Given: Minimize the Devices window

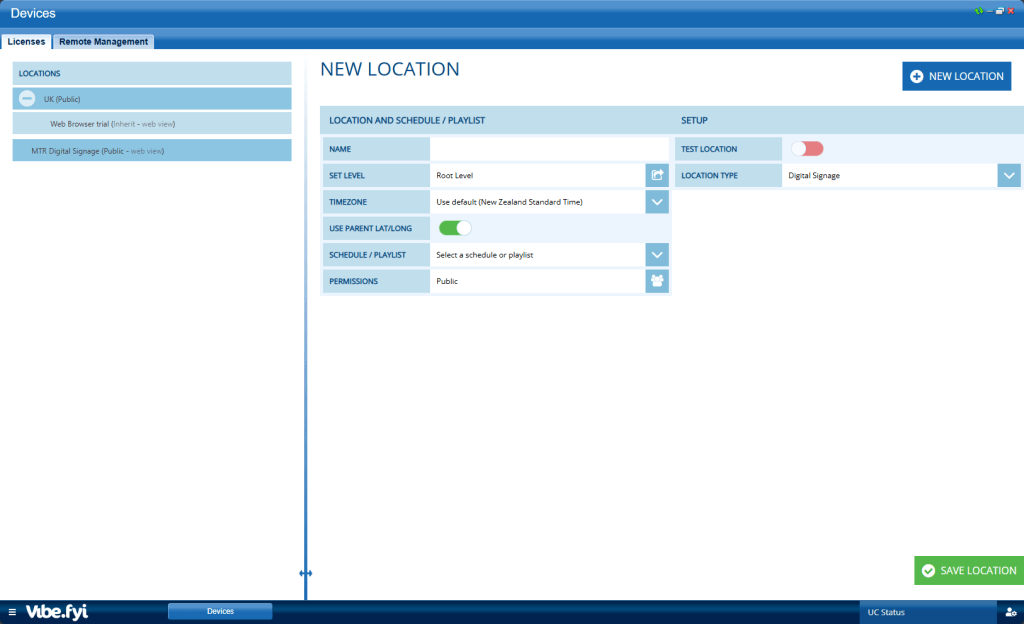Looking at the screenshot, I should [989, 10].
